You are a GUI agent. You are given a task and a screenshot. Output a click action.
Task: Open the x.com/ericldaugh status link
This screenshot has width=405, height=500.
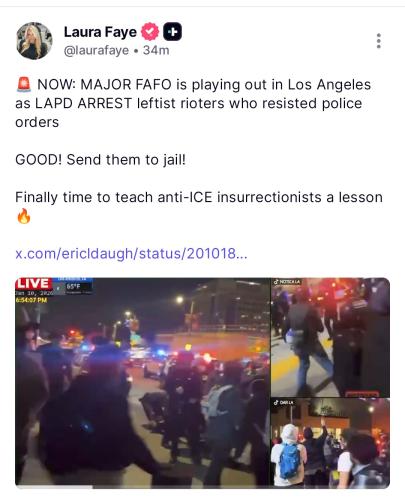[x=131, y=254]
